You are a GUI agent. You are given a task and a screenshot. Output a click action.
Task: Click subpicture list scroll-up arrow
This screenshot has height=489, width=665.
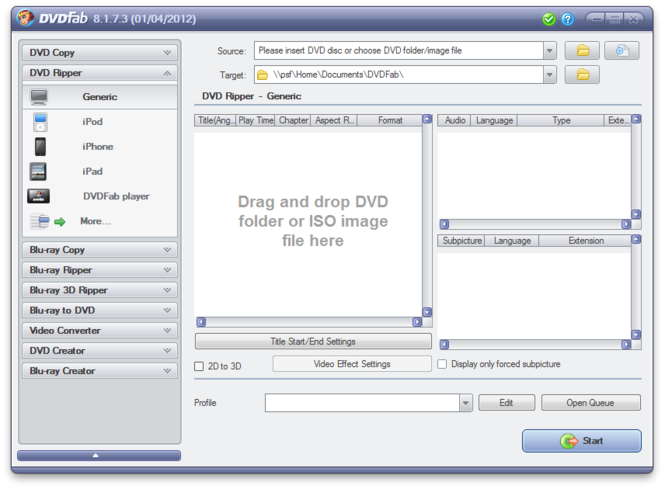tap(636, 240)
